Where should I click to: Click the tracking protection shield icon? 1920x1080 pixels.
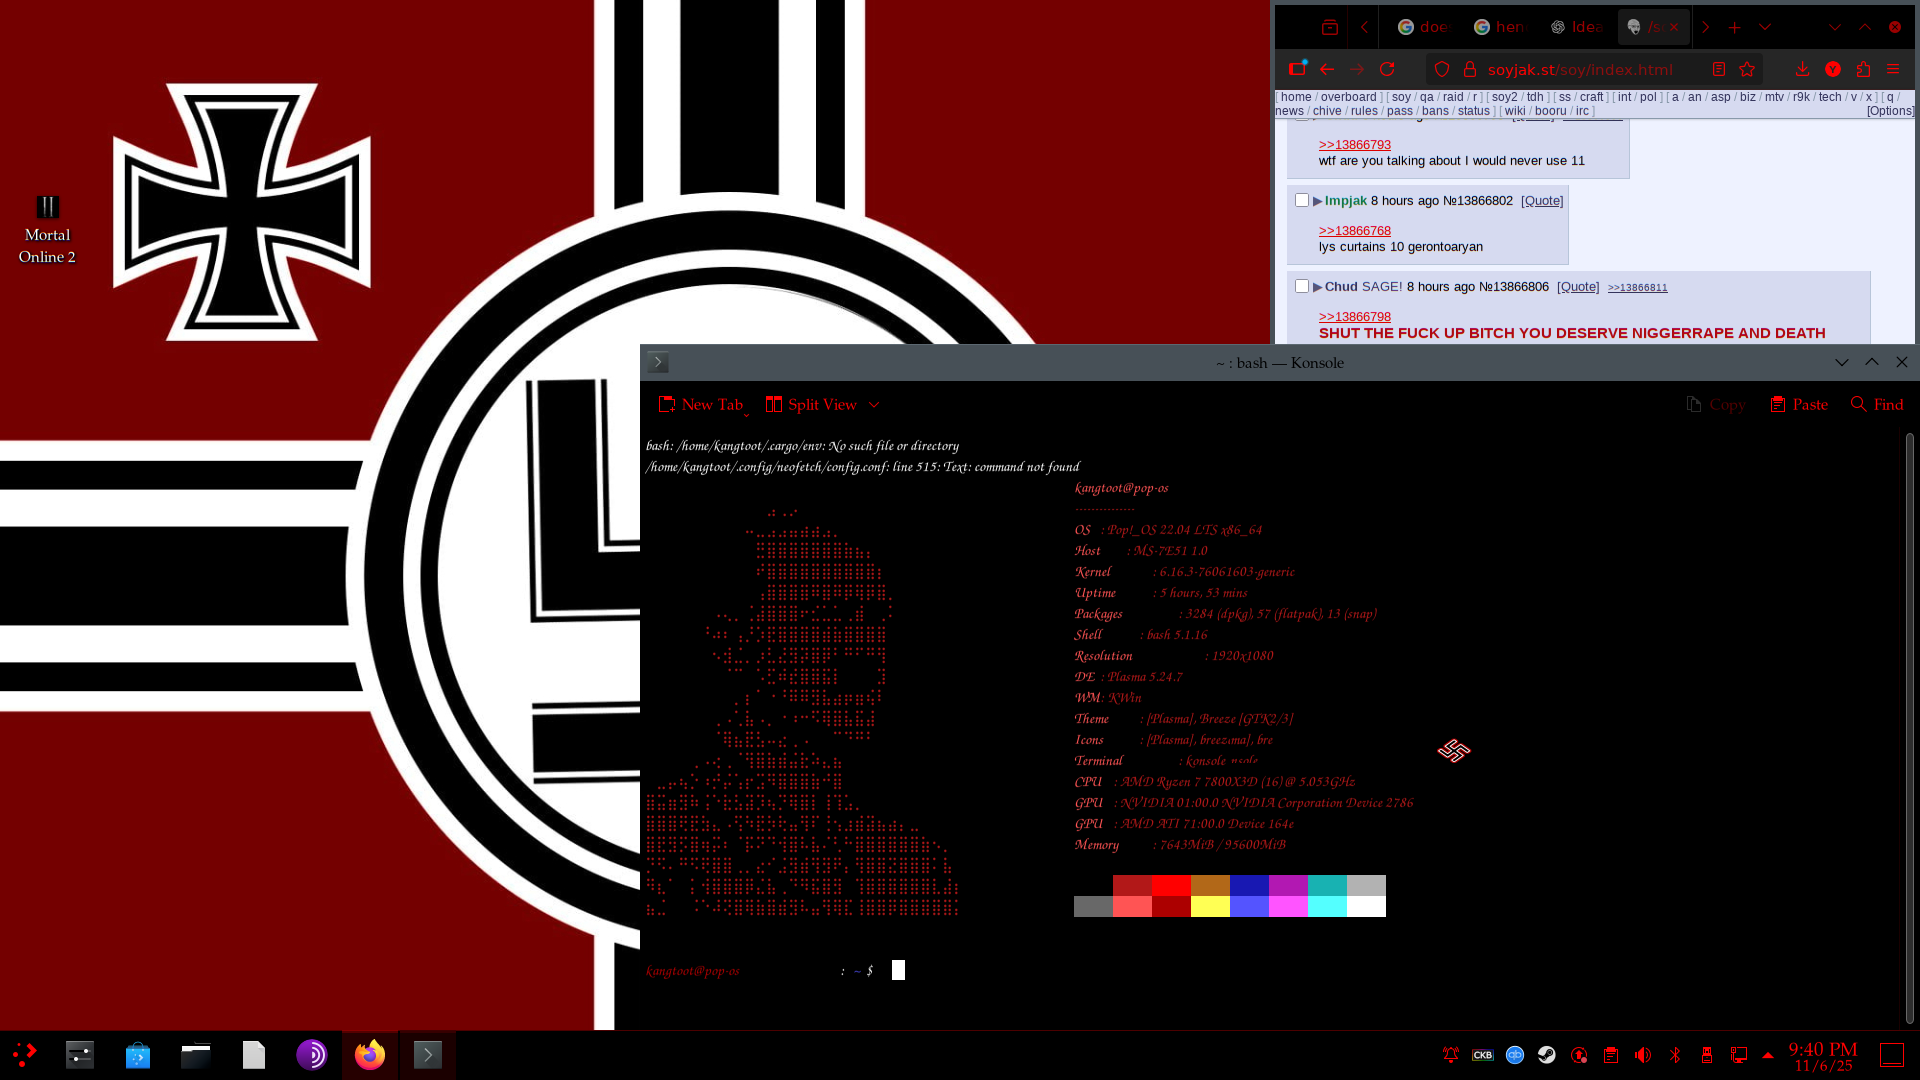coord(1442,69)
